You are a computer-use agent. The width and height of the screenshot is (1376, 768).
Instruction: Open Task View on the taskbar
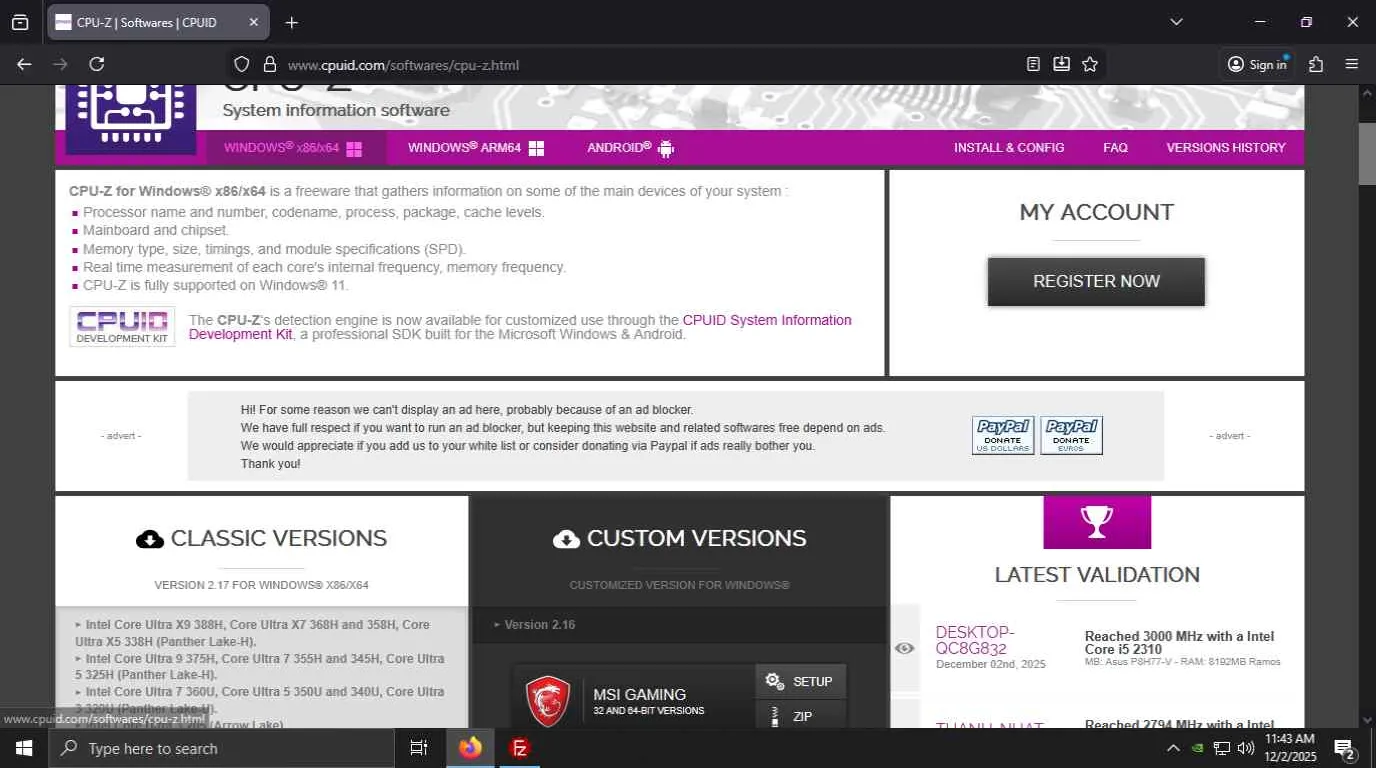pyautogui.click(x=419, y=748)
